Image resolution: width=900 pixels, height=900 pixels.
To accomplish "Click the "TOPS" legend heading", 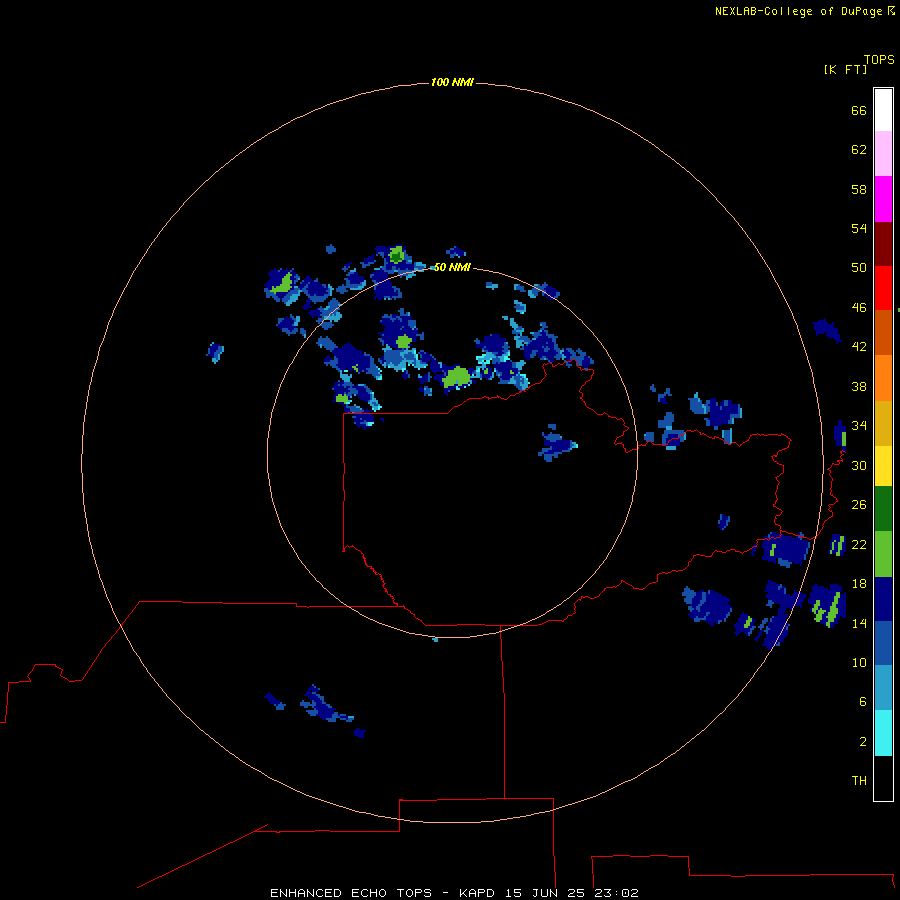I will coord(879,59).
